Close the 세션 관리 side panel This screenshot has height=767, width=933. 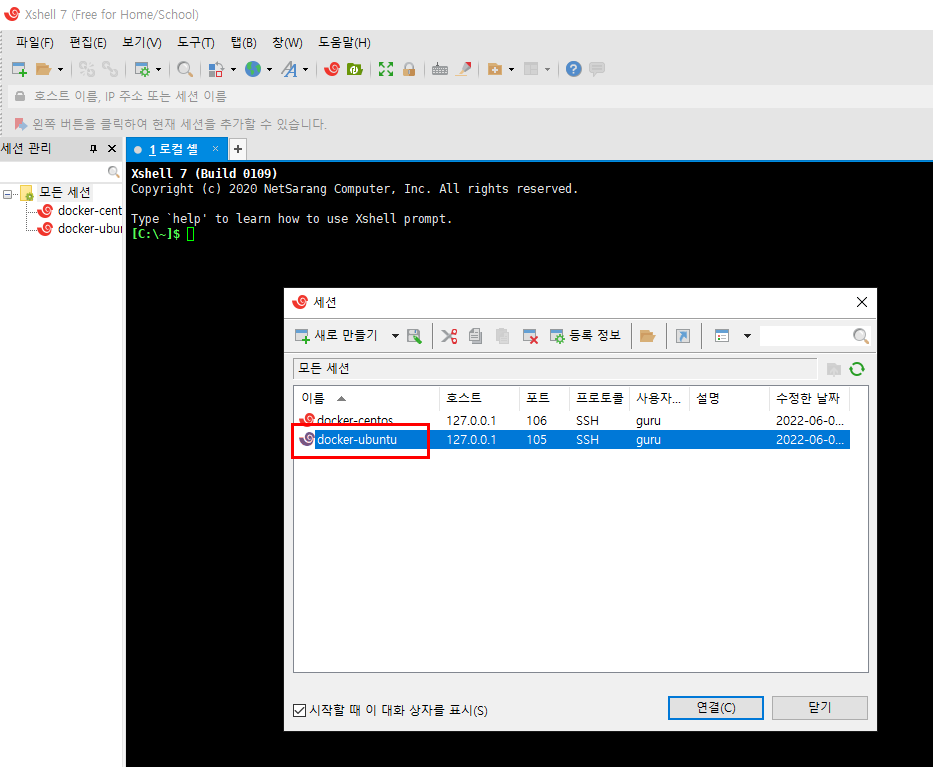(112, 149)
